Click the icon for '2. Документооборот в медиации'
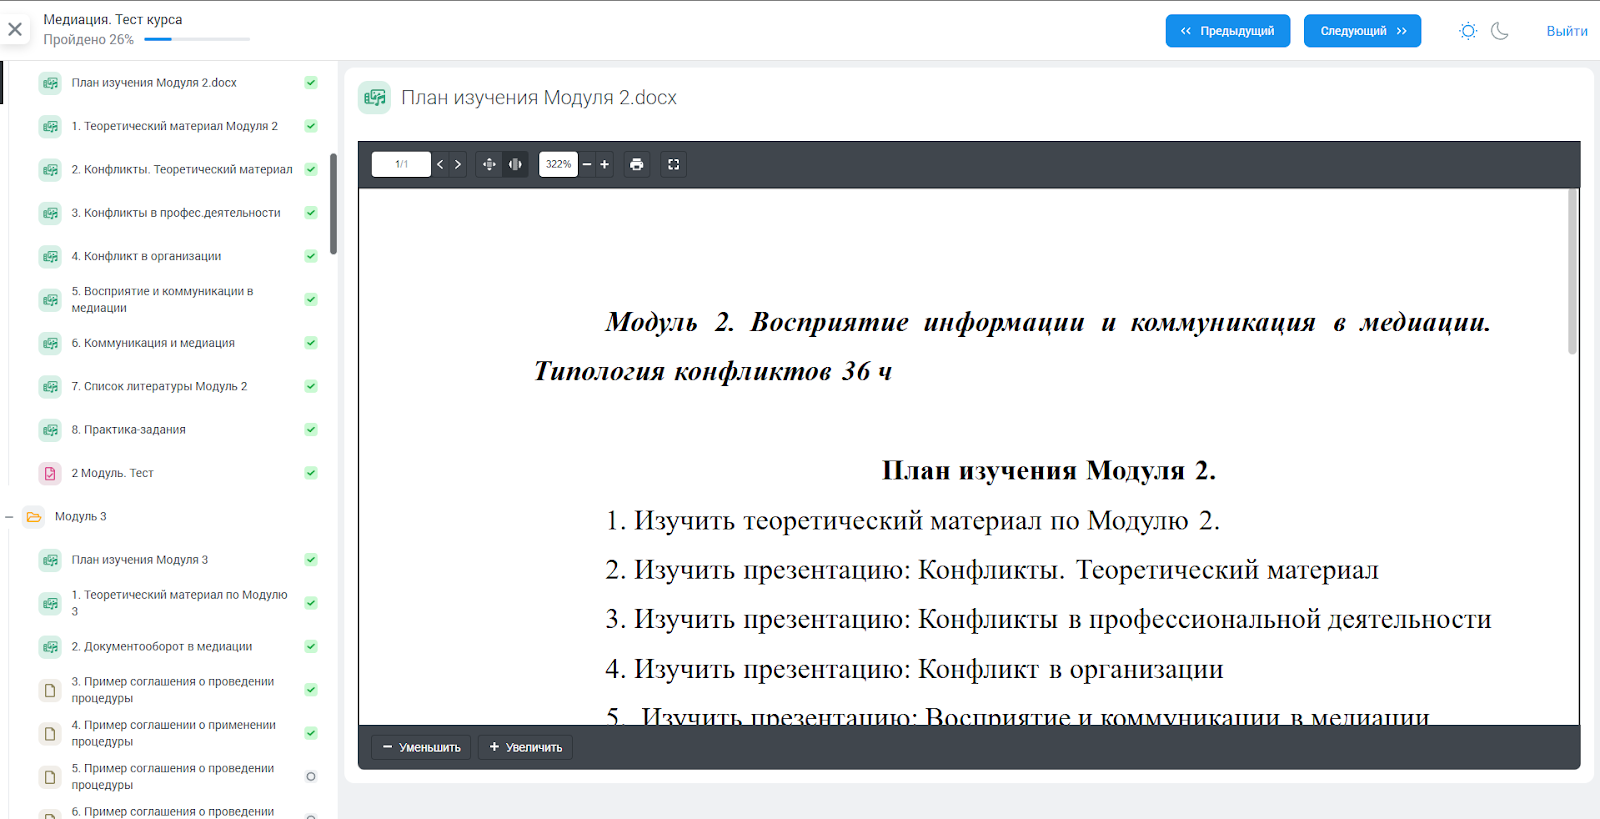The width and height of the screenshot is (1600, 819). point(50,647)
